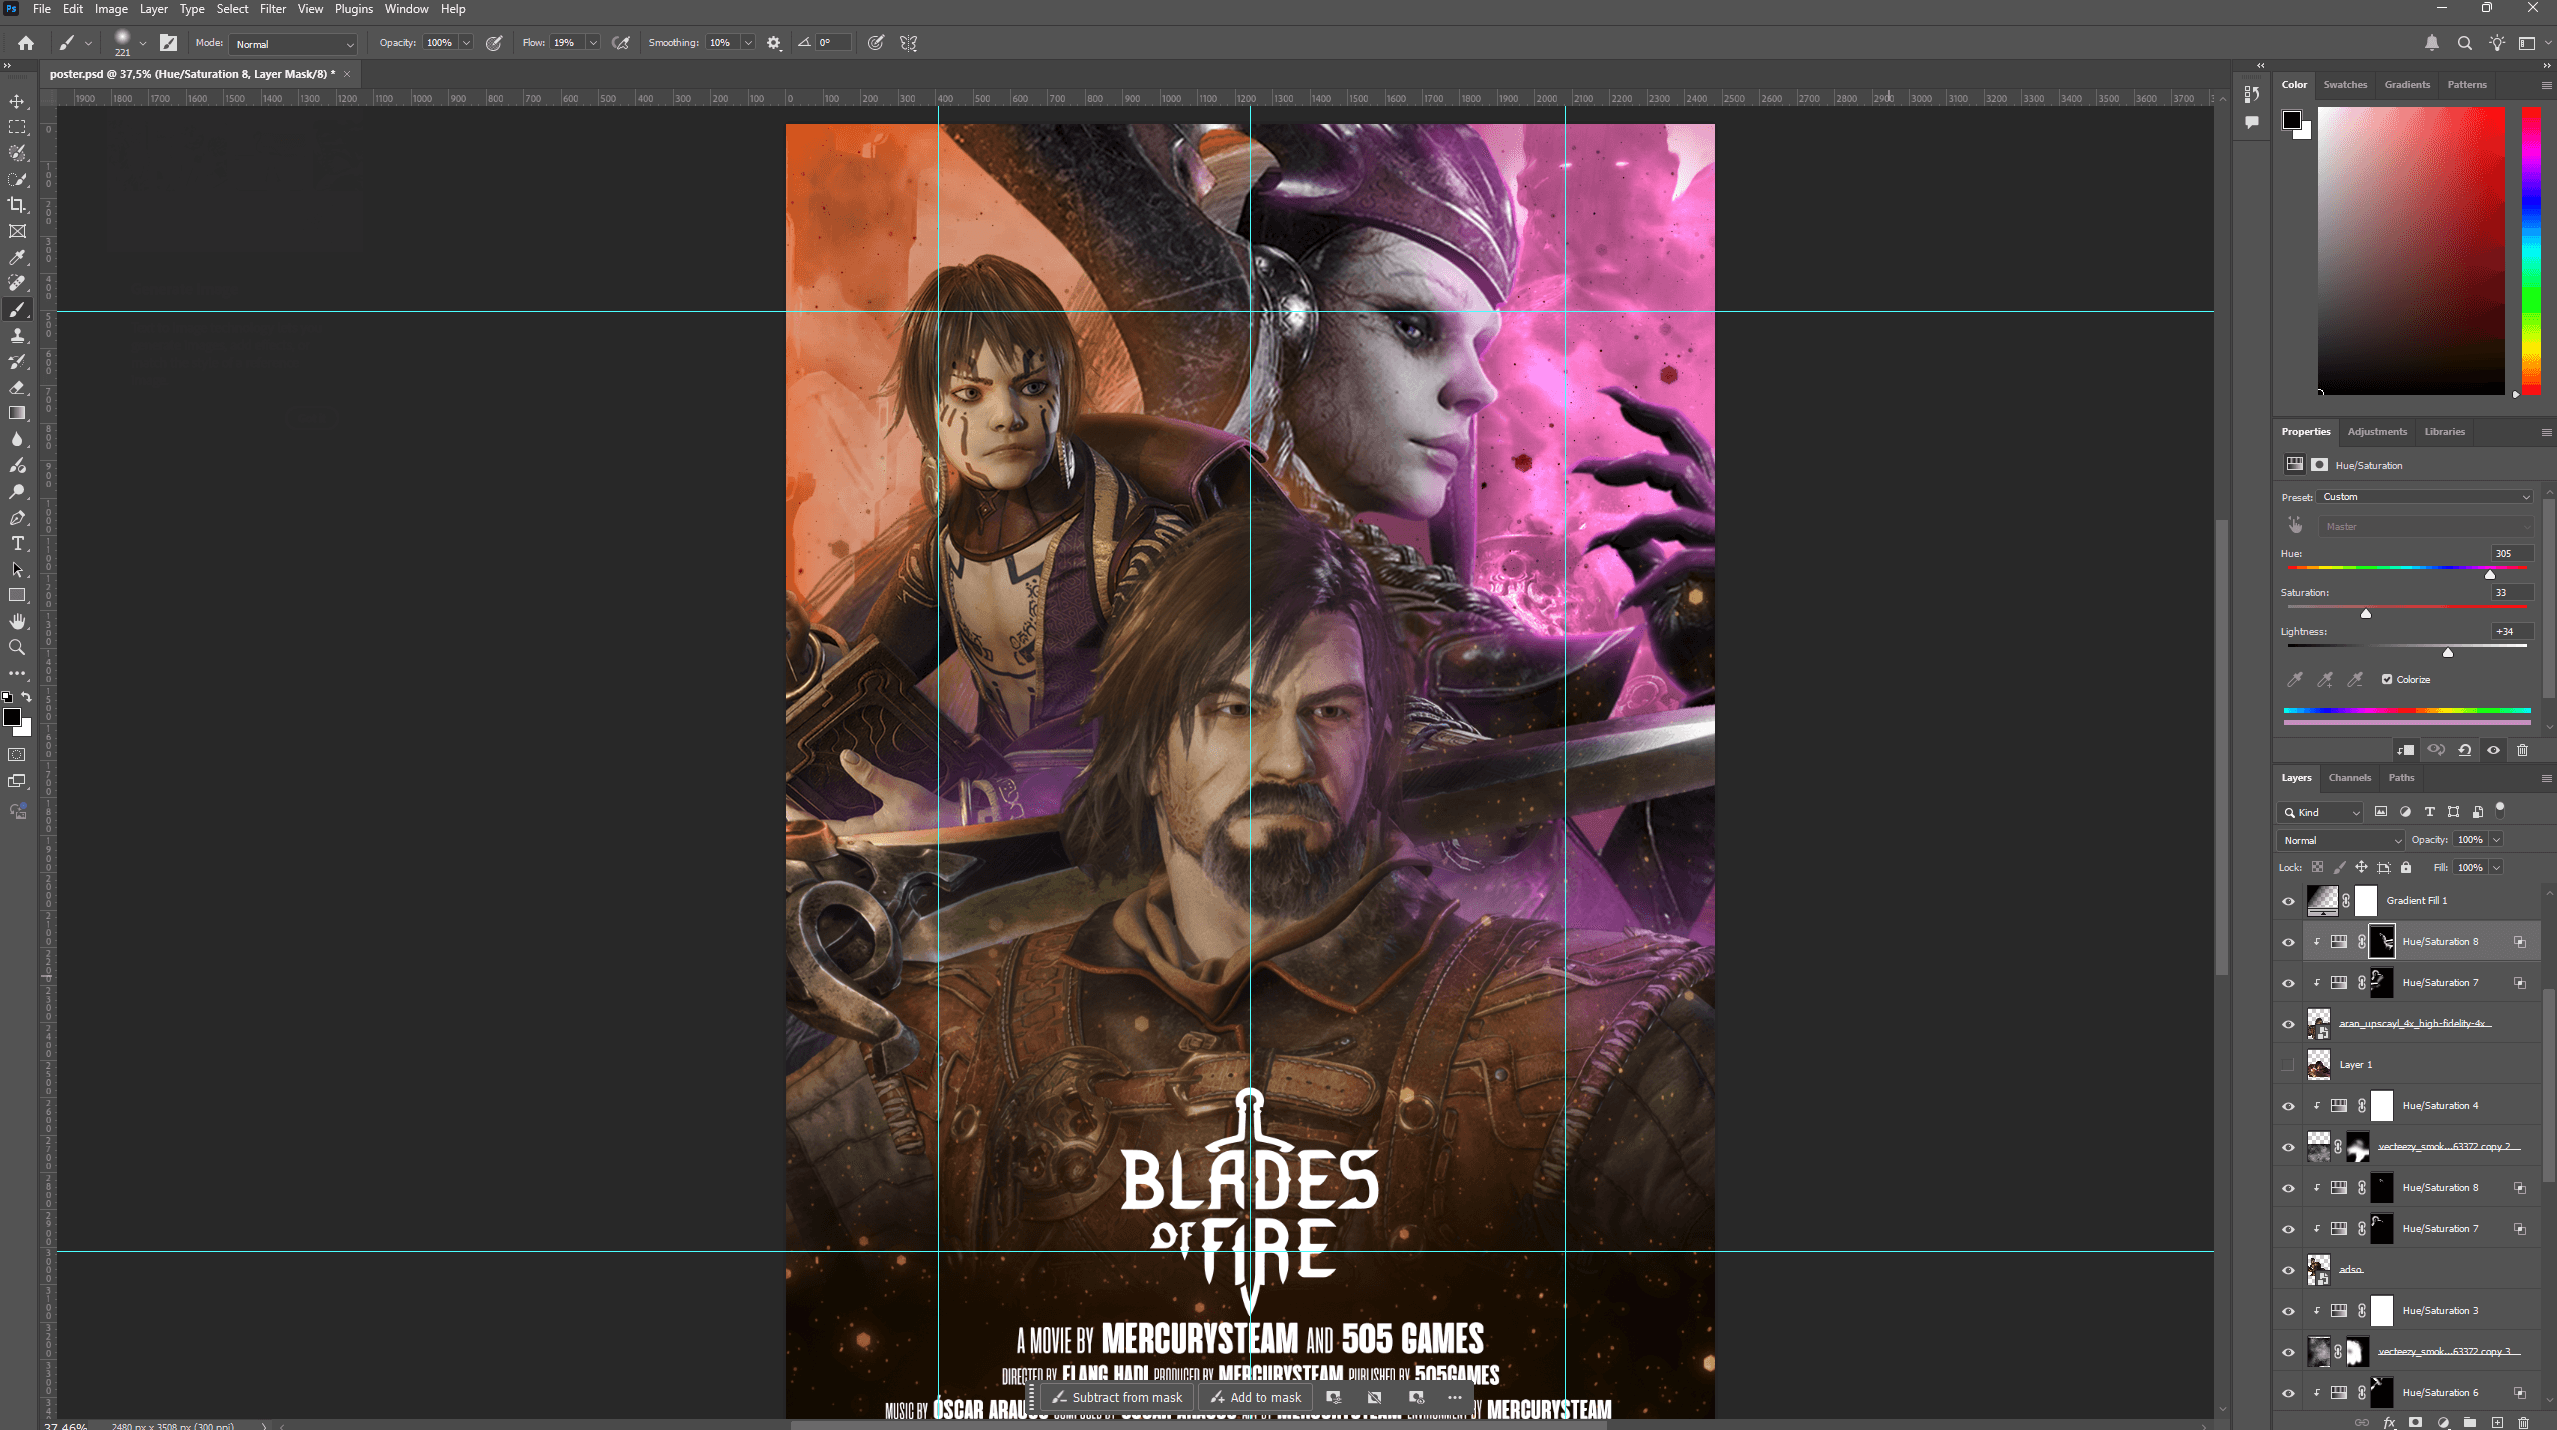Open the brush Mode dropdown
Screen dimensions: 2557x1430
[x=294, y=44]
